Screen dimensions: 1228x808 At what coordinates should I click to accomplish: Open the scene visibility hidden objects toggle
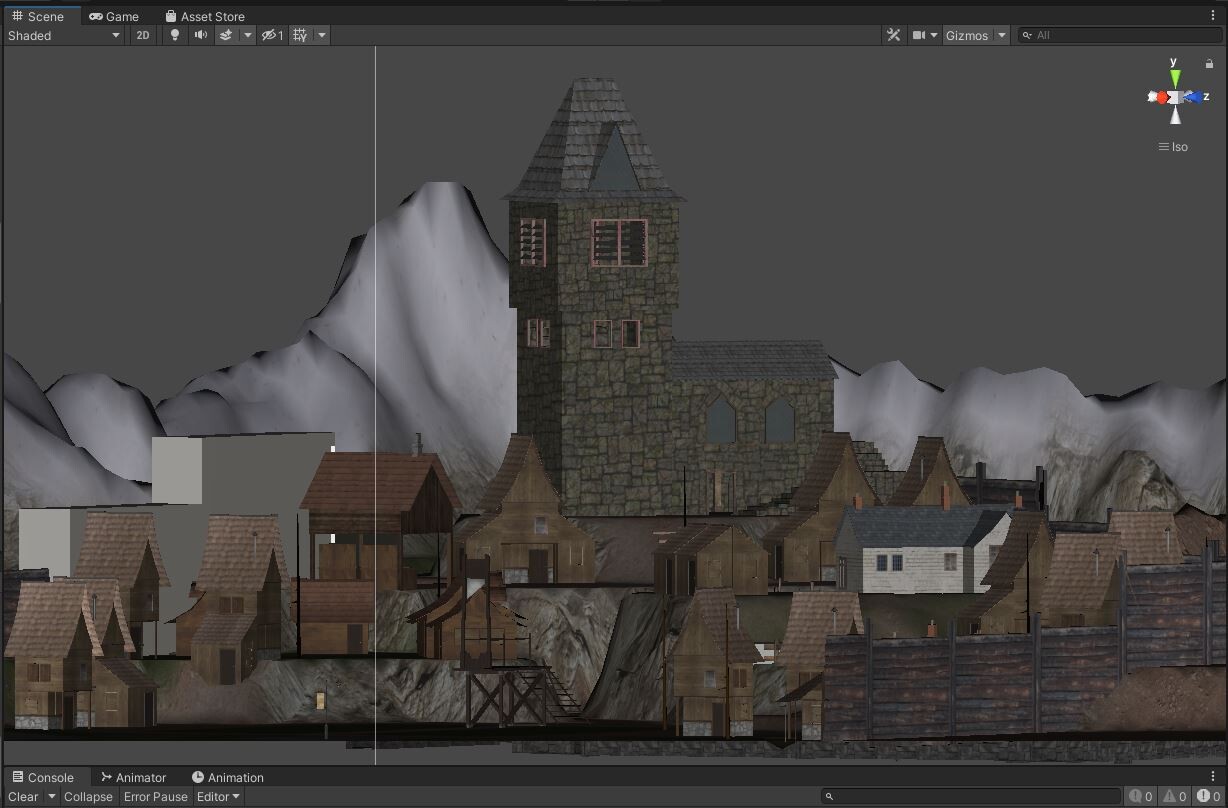click(x=269, y=35)
